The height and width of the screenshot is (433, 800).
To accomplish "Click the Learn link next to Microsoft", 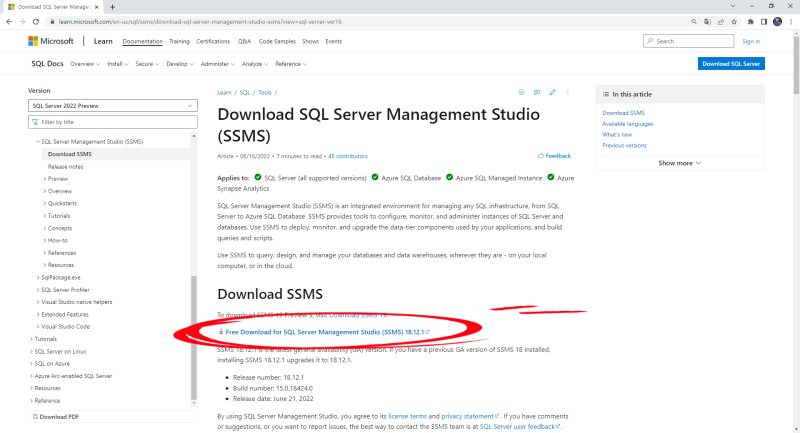I will click(103, 41).
